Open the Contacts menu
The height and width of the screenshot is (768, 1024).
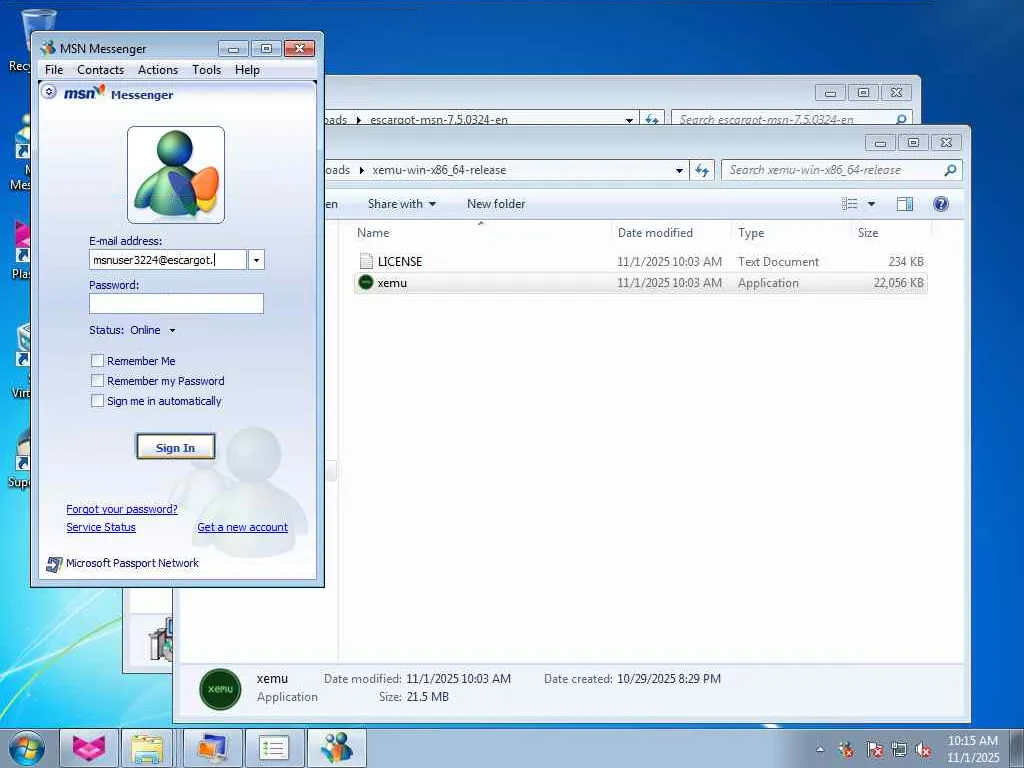click(100, 70)
